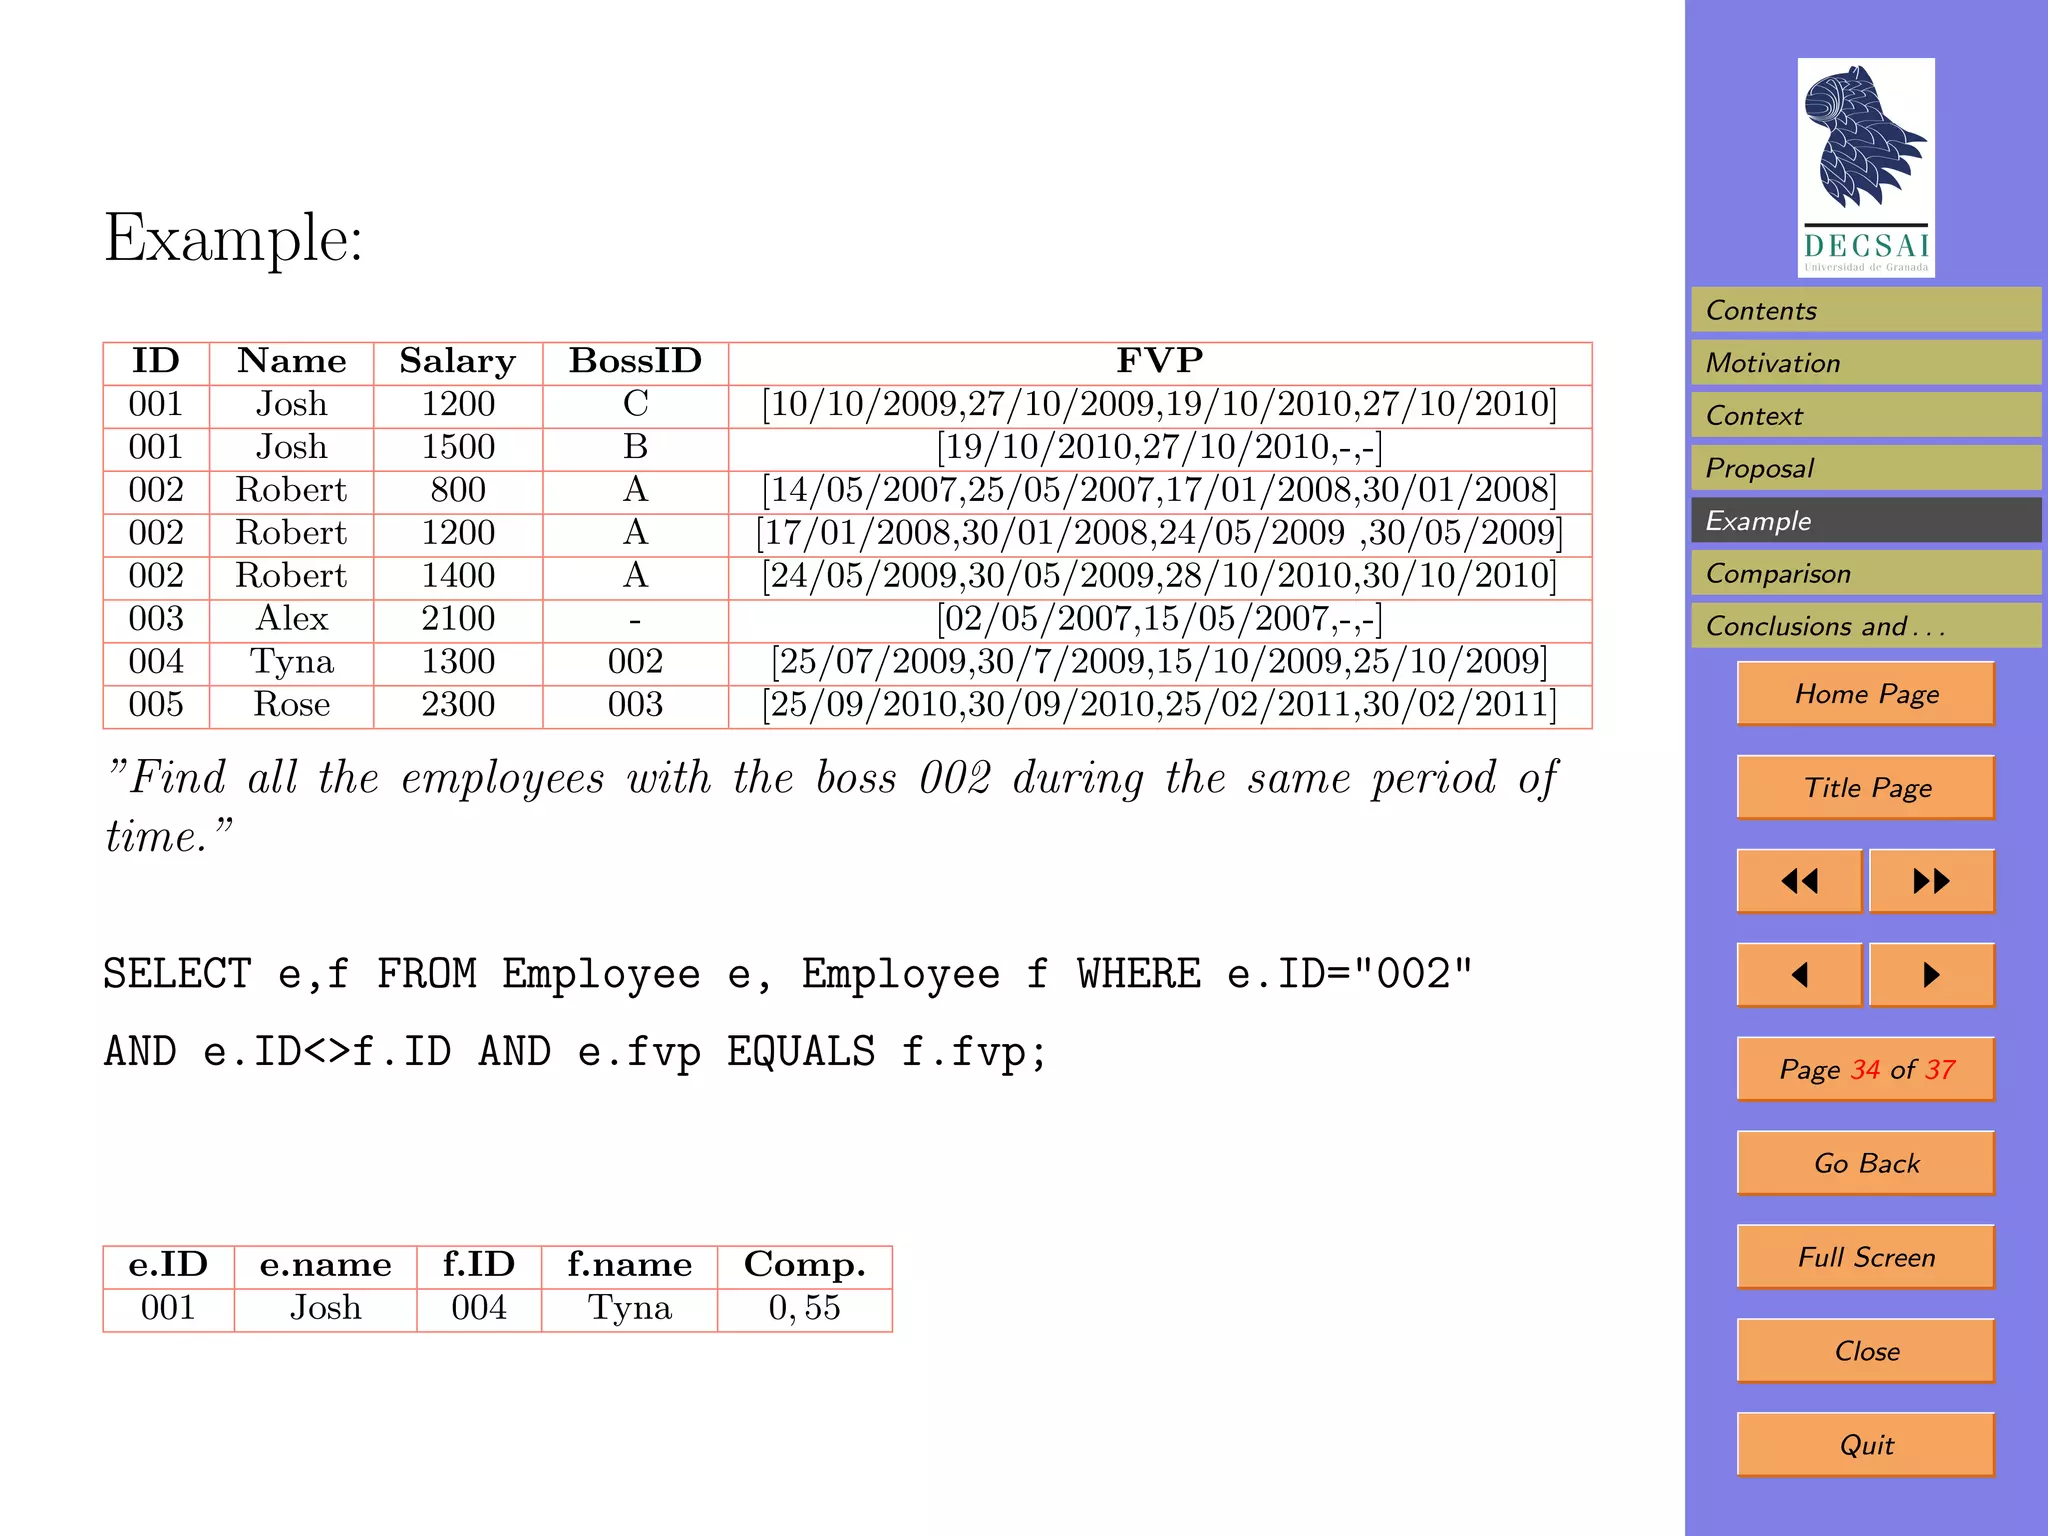The image size is (2048, 1536).
Task: Click ID 003 in employee table
Action: point(156,619)
